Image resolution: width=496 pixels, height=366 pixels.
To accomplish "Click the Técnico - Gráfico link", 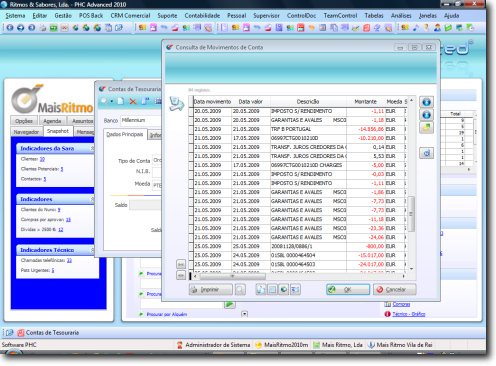I will click(x=409, y=314).
